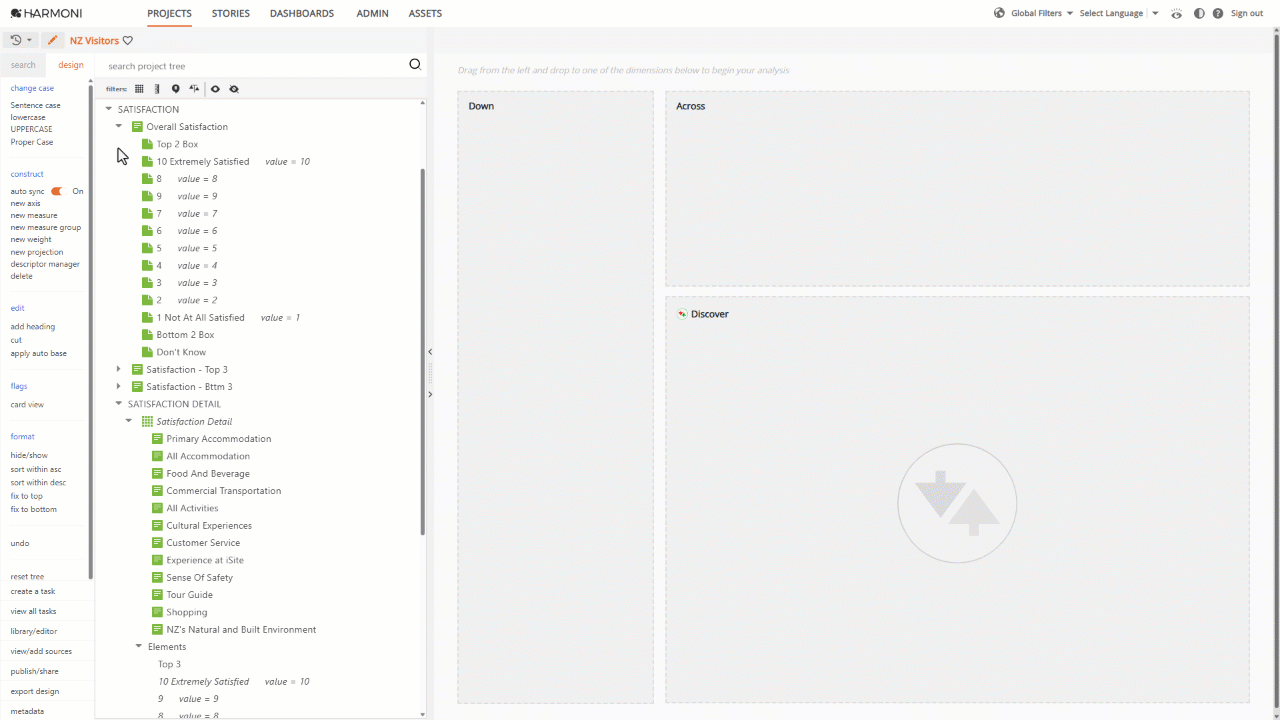Apply Sentence case
1280x720 pixels.
tap(35, 105)
